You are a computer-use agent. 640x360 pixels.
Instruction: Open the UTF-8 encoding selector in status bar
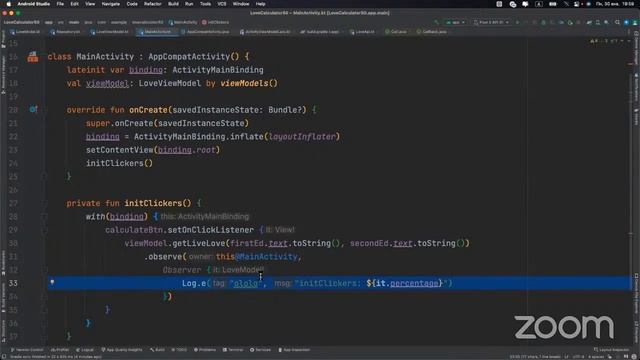[x=578, y=357]
